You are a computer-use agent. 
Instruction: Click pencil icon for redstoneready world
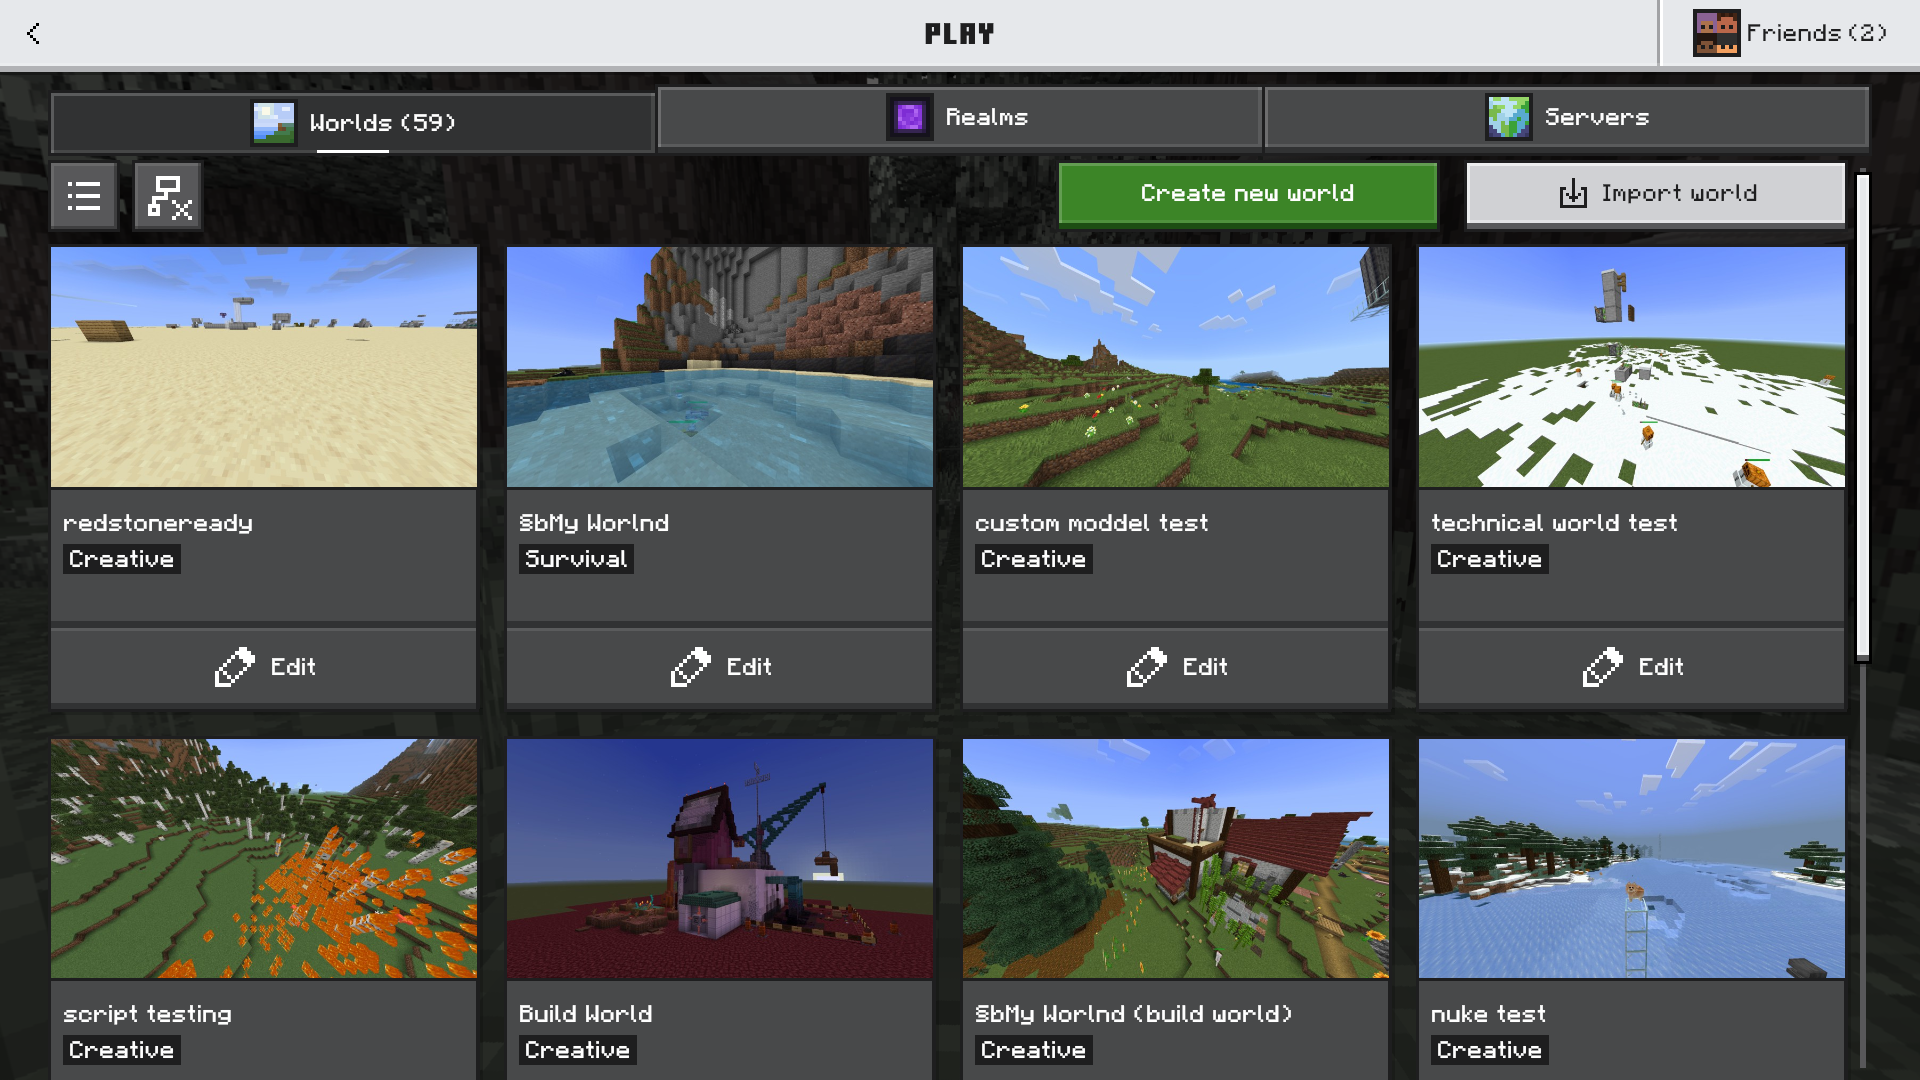pos(235,667)
